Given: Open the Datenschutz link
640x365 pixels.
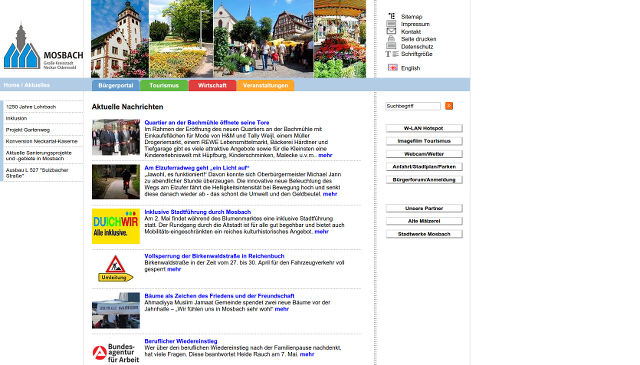Looking at the screenshot, I should click(417, 47).
